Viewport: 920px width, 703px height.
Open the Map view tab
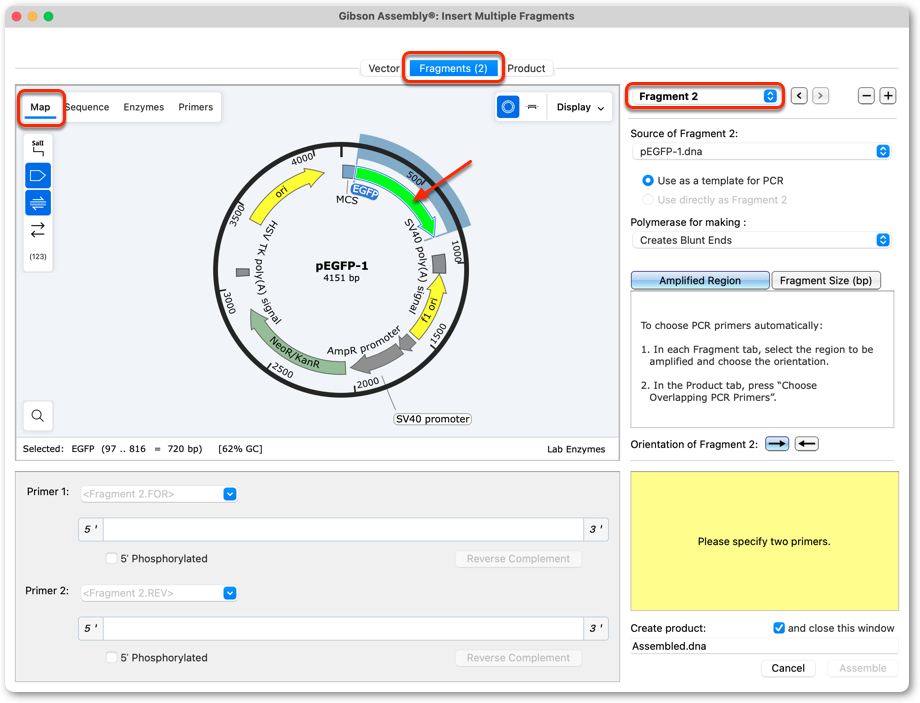40,107
